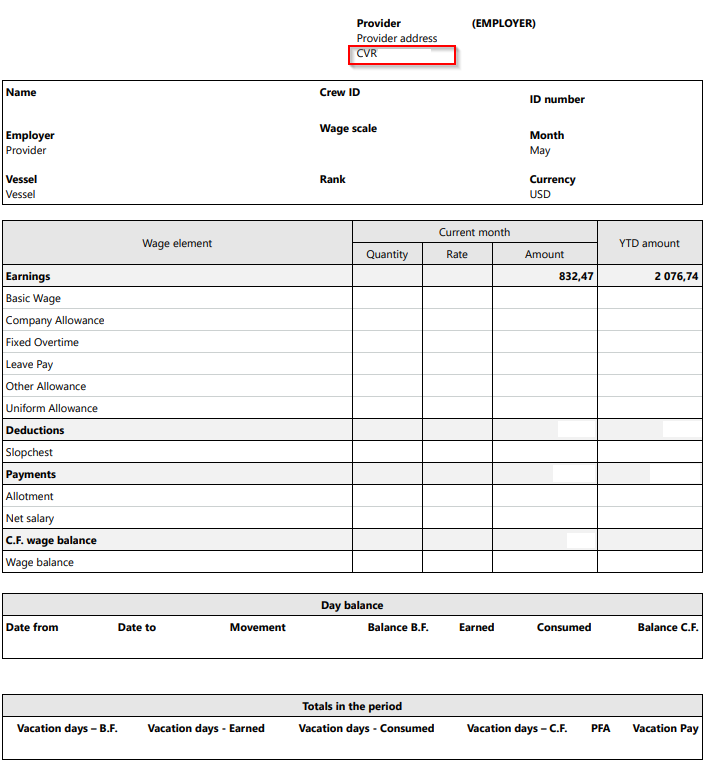Click the Wage scale label

tap(348, 128)
